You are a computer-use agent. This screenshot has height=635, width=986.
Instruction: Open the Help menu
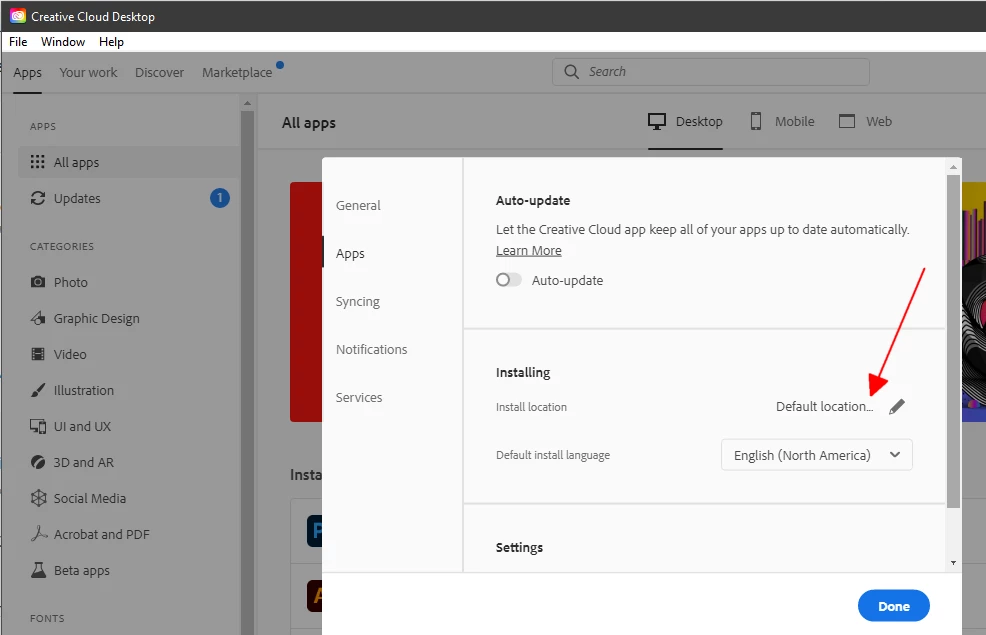pos(111,41)
